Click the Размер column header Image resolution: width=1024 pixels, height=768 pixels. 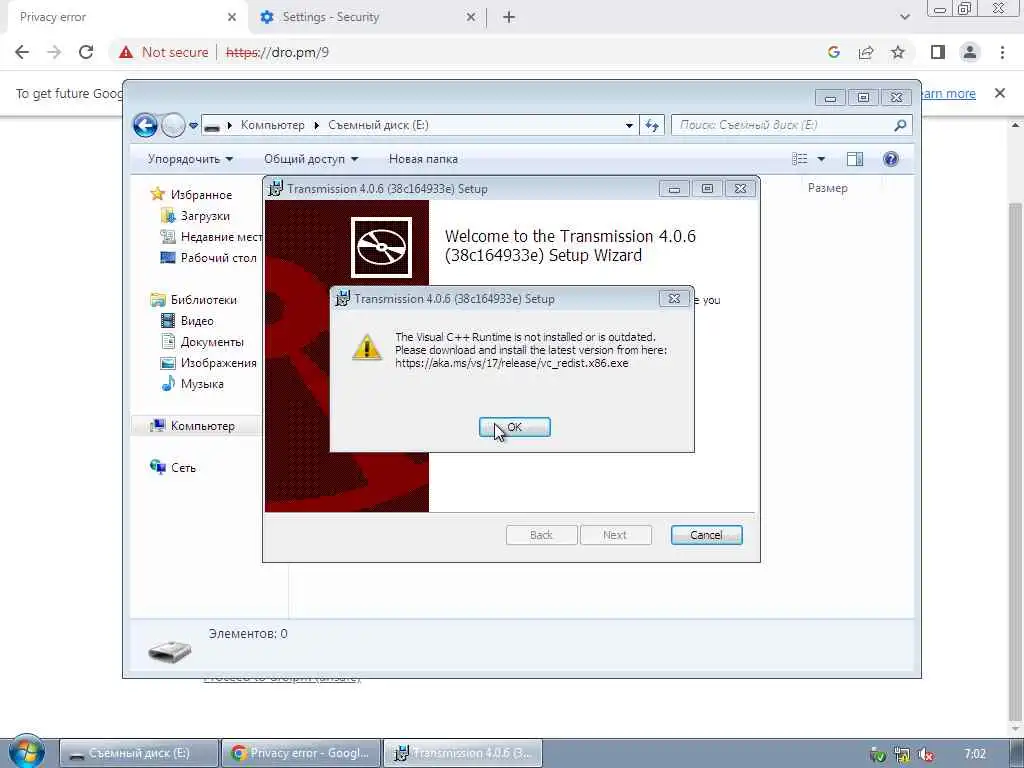827,188
